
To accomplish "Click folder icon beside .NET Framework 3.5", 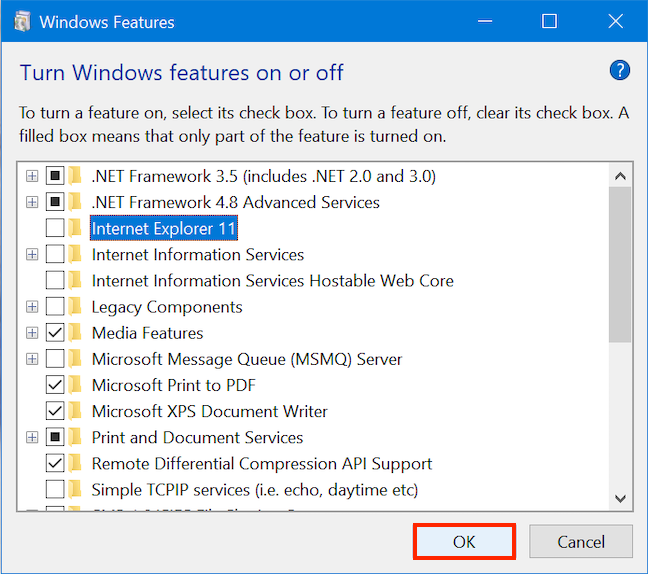I will [x=75, y=176].
